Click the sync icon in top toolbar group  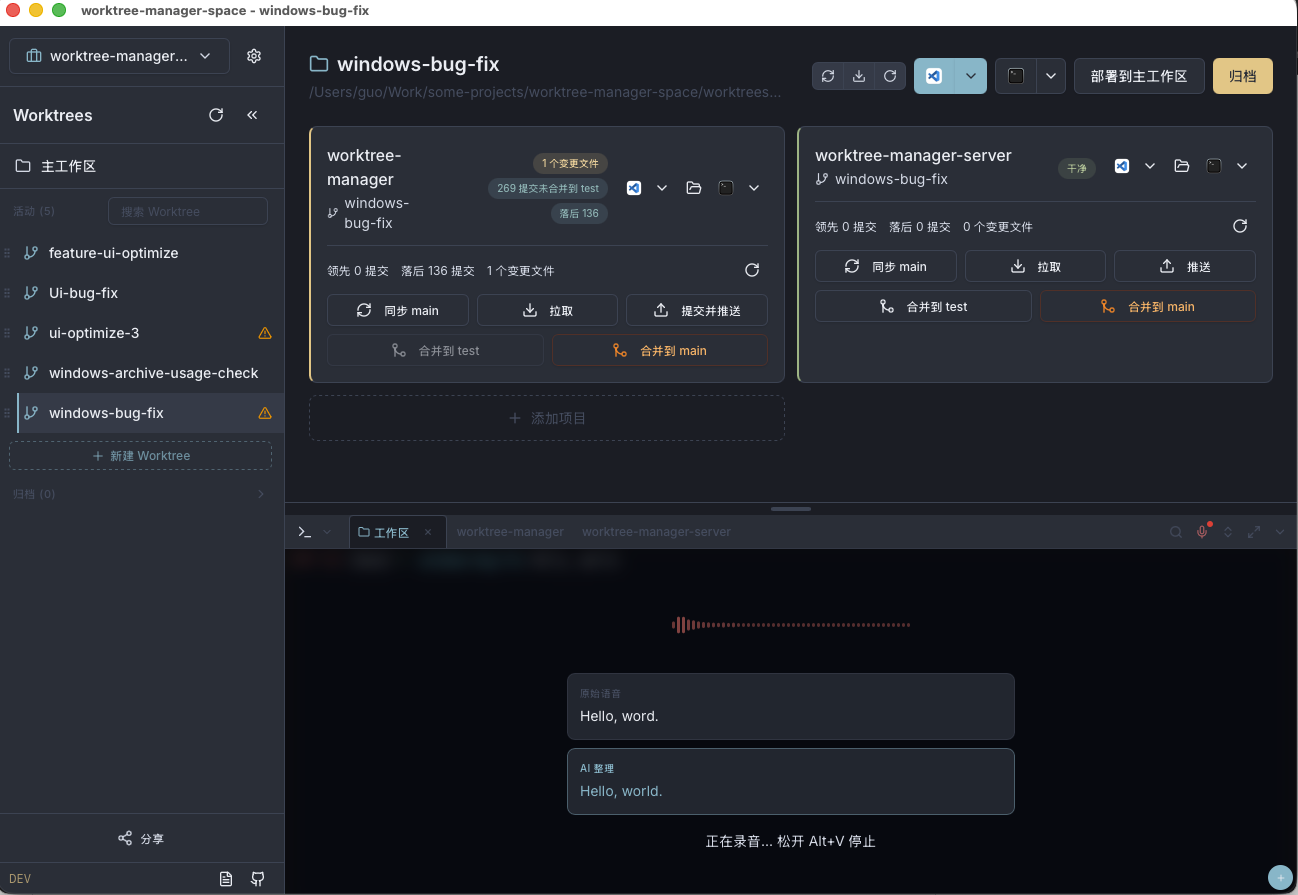coord(828,76)
